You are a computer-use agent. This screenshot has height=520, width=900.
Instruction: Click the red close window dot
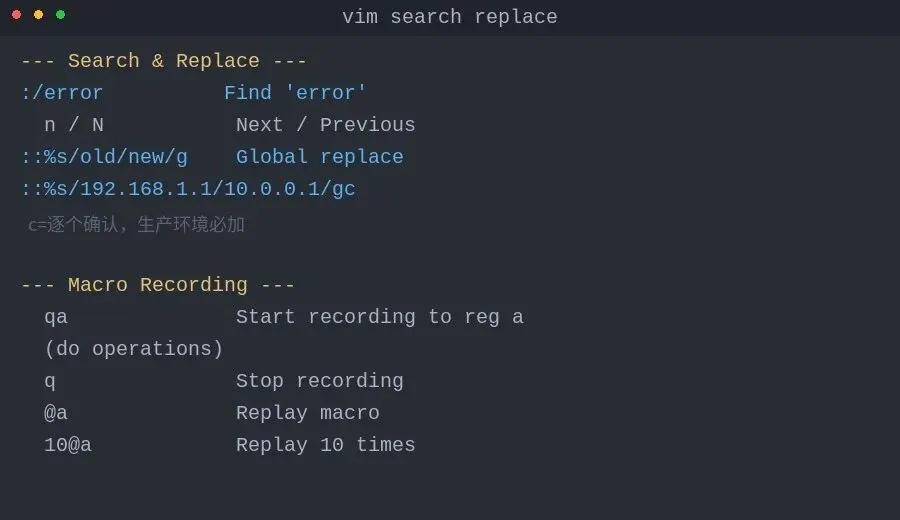pos(16,15)
